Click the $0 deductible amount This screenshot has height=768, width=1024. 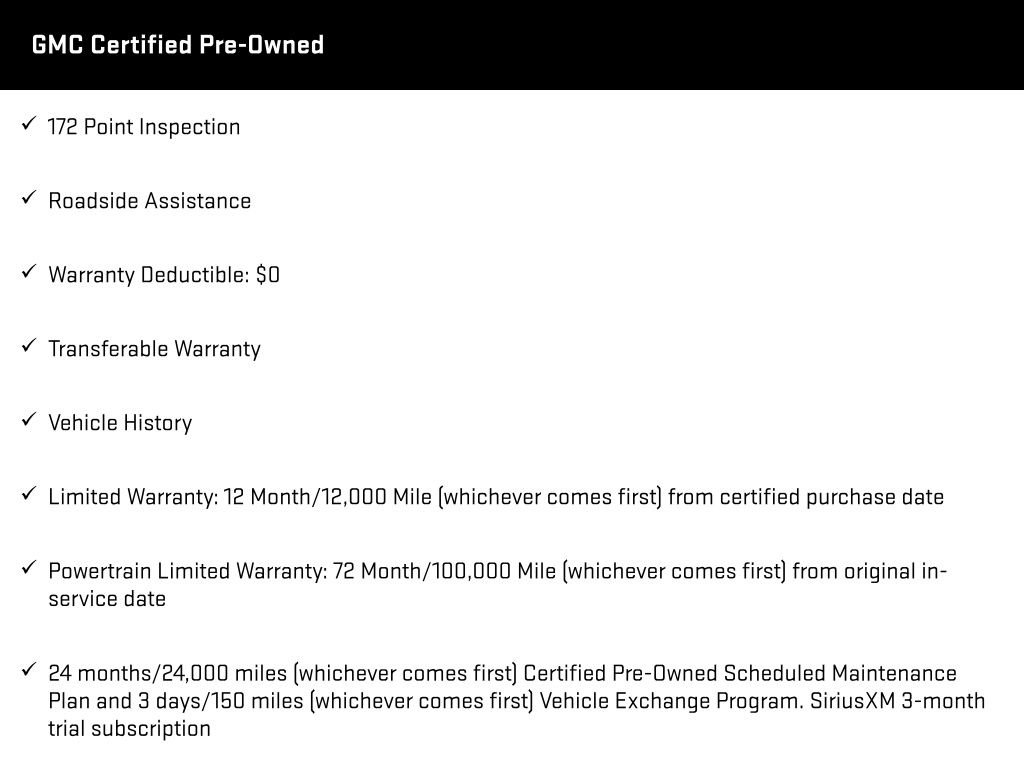pyautogui.click(x=267, y=275)
